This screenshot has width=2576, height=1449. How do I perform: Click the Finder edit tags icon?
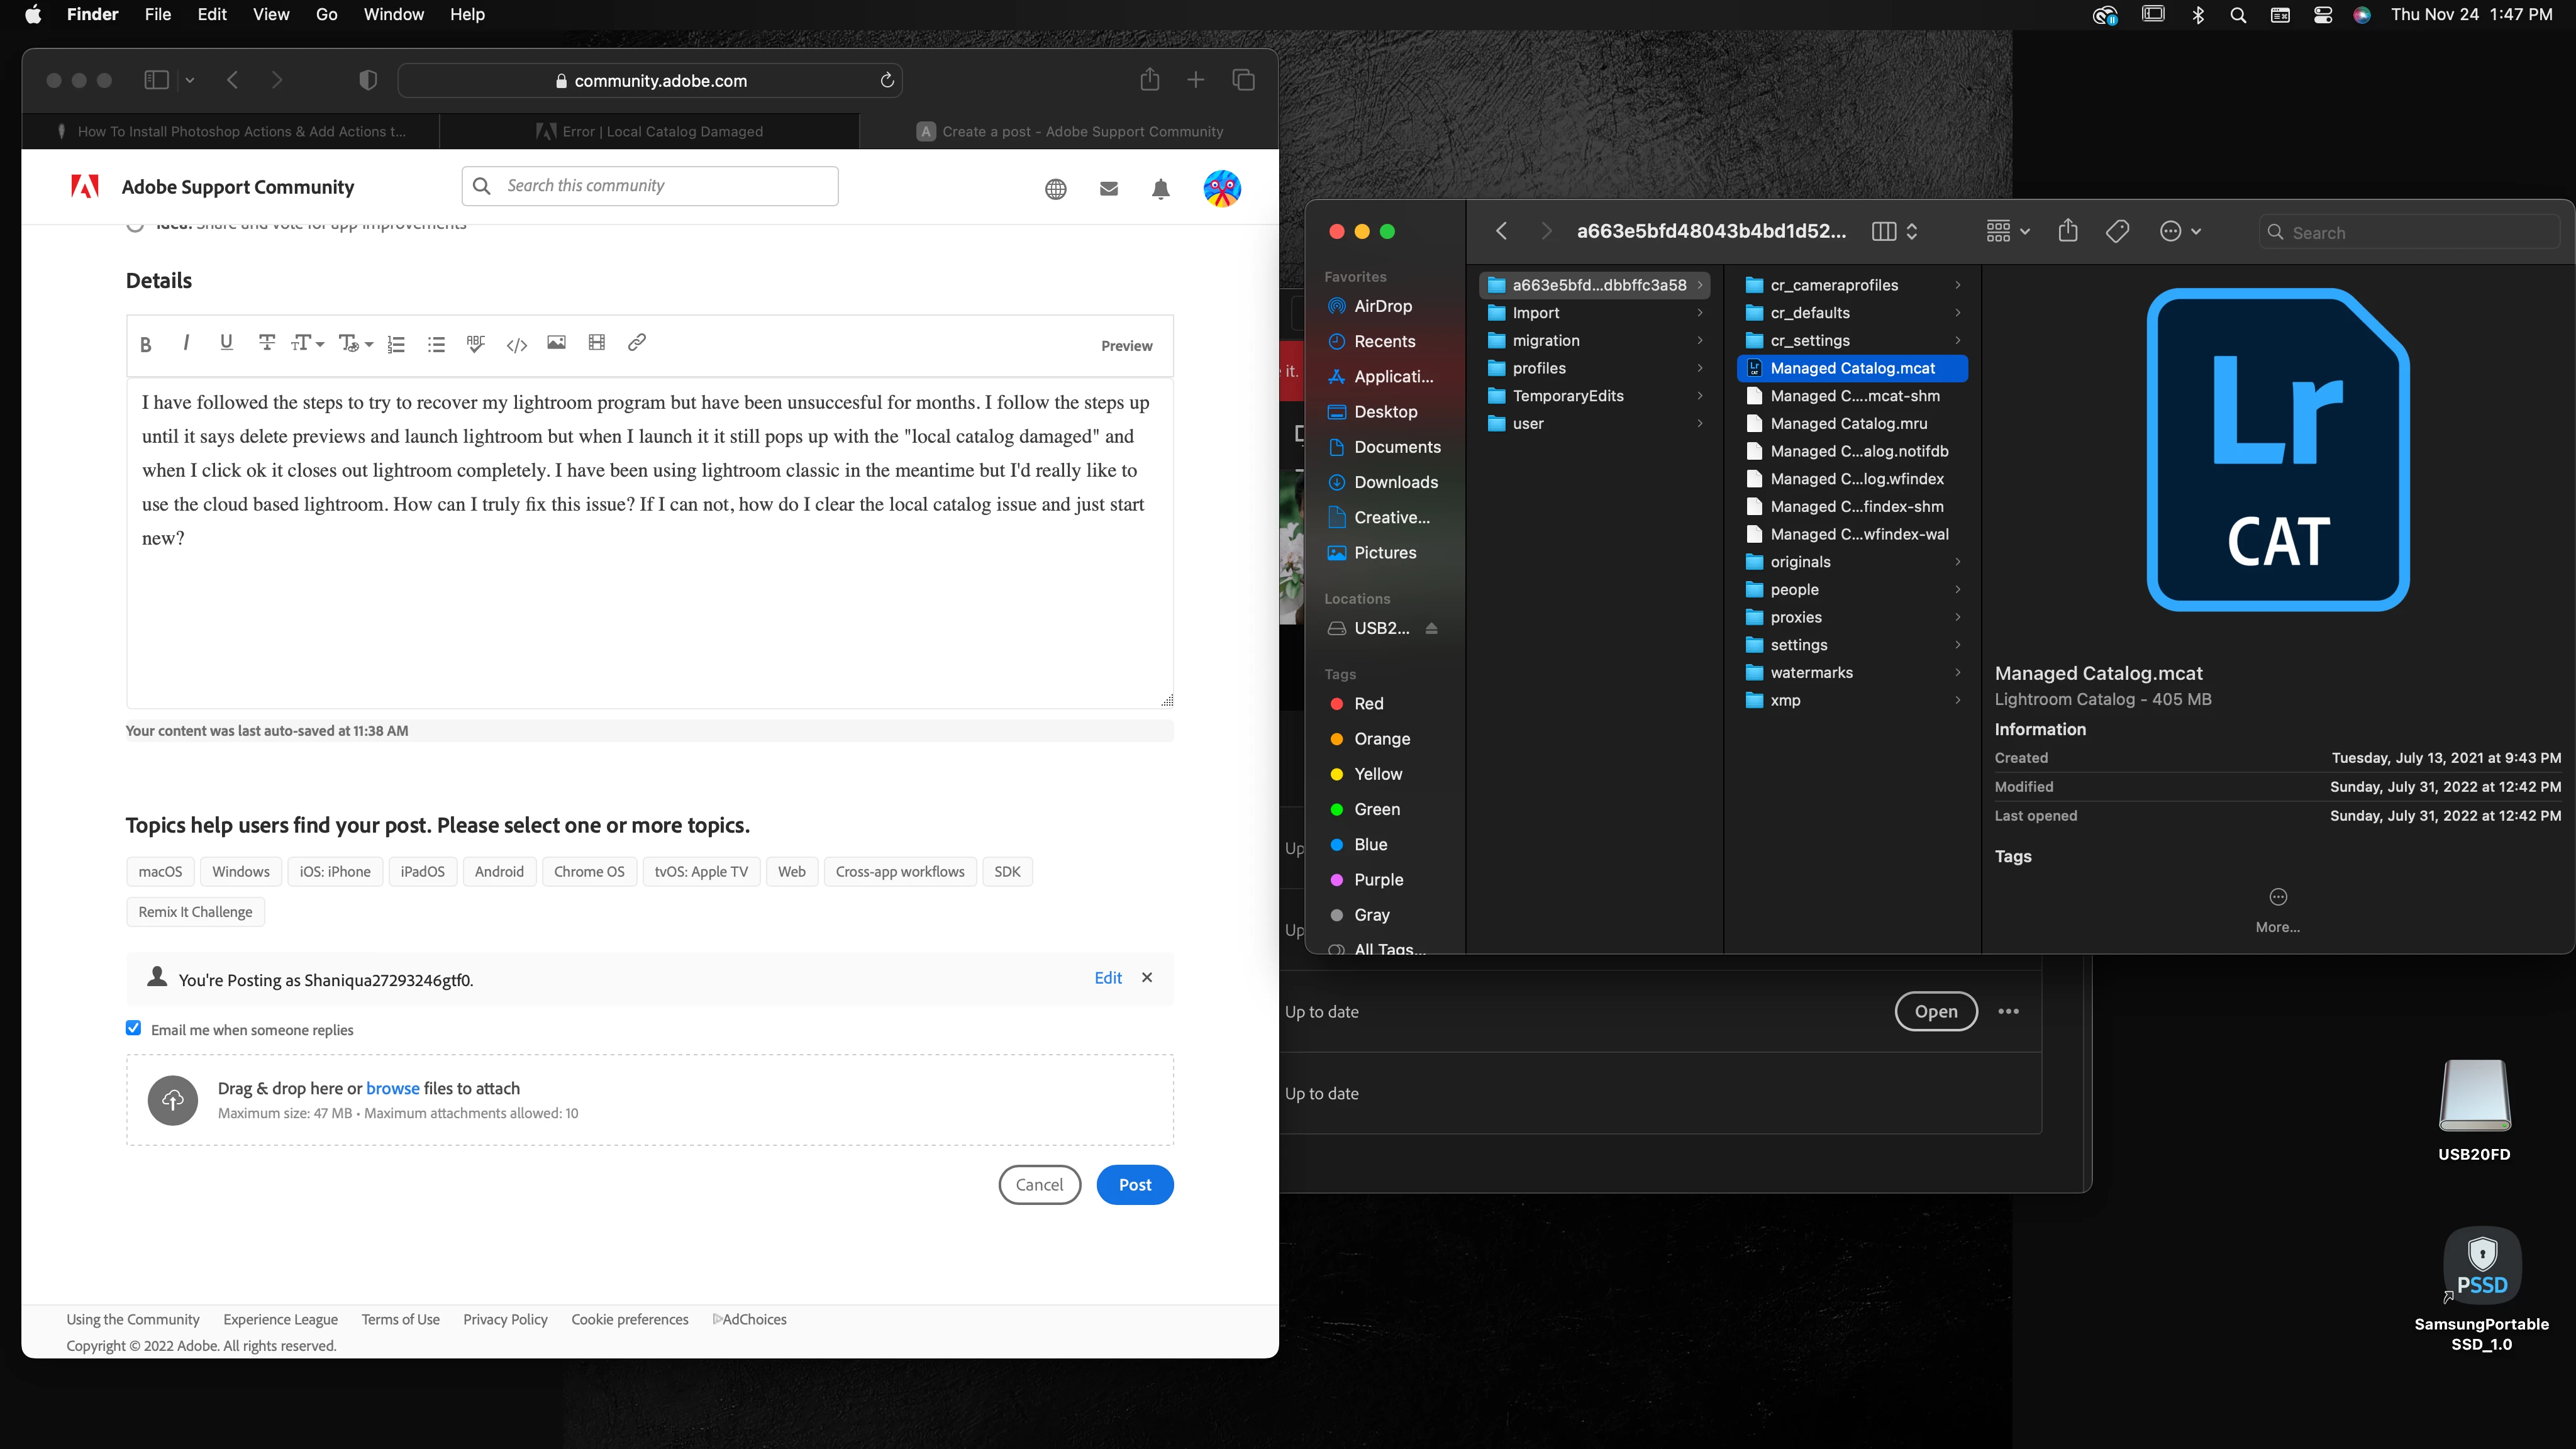click(2117, 232)
